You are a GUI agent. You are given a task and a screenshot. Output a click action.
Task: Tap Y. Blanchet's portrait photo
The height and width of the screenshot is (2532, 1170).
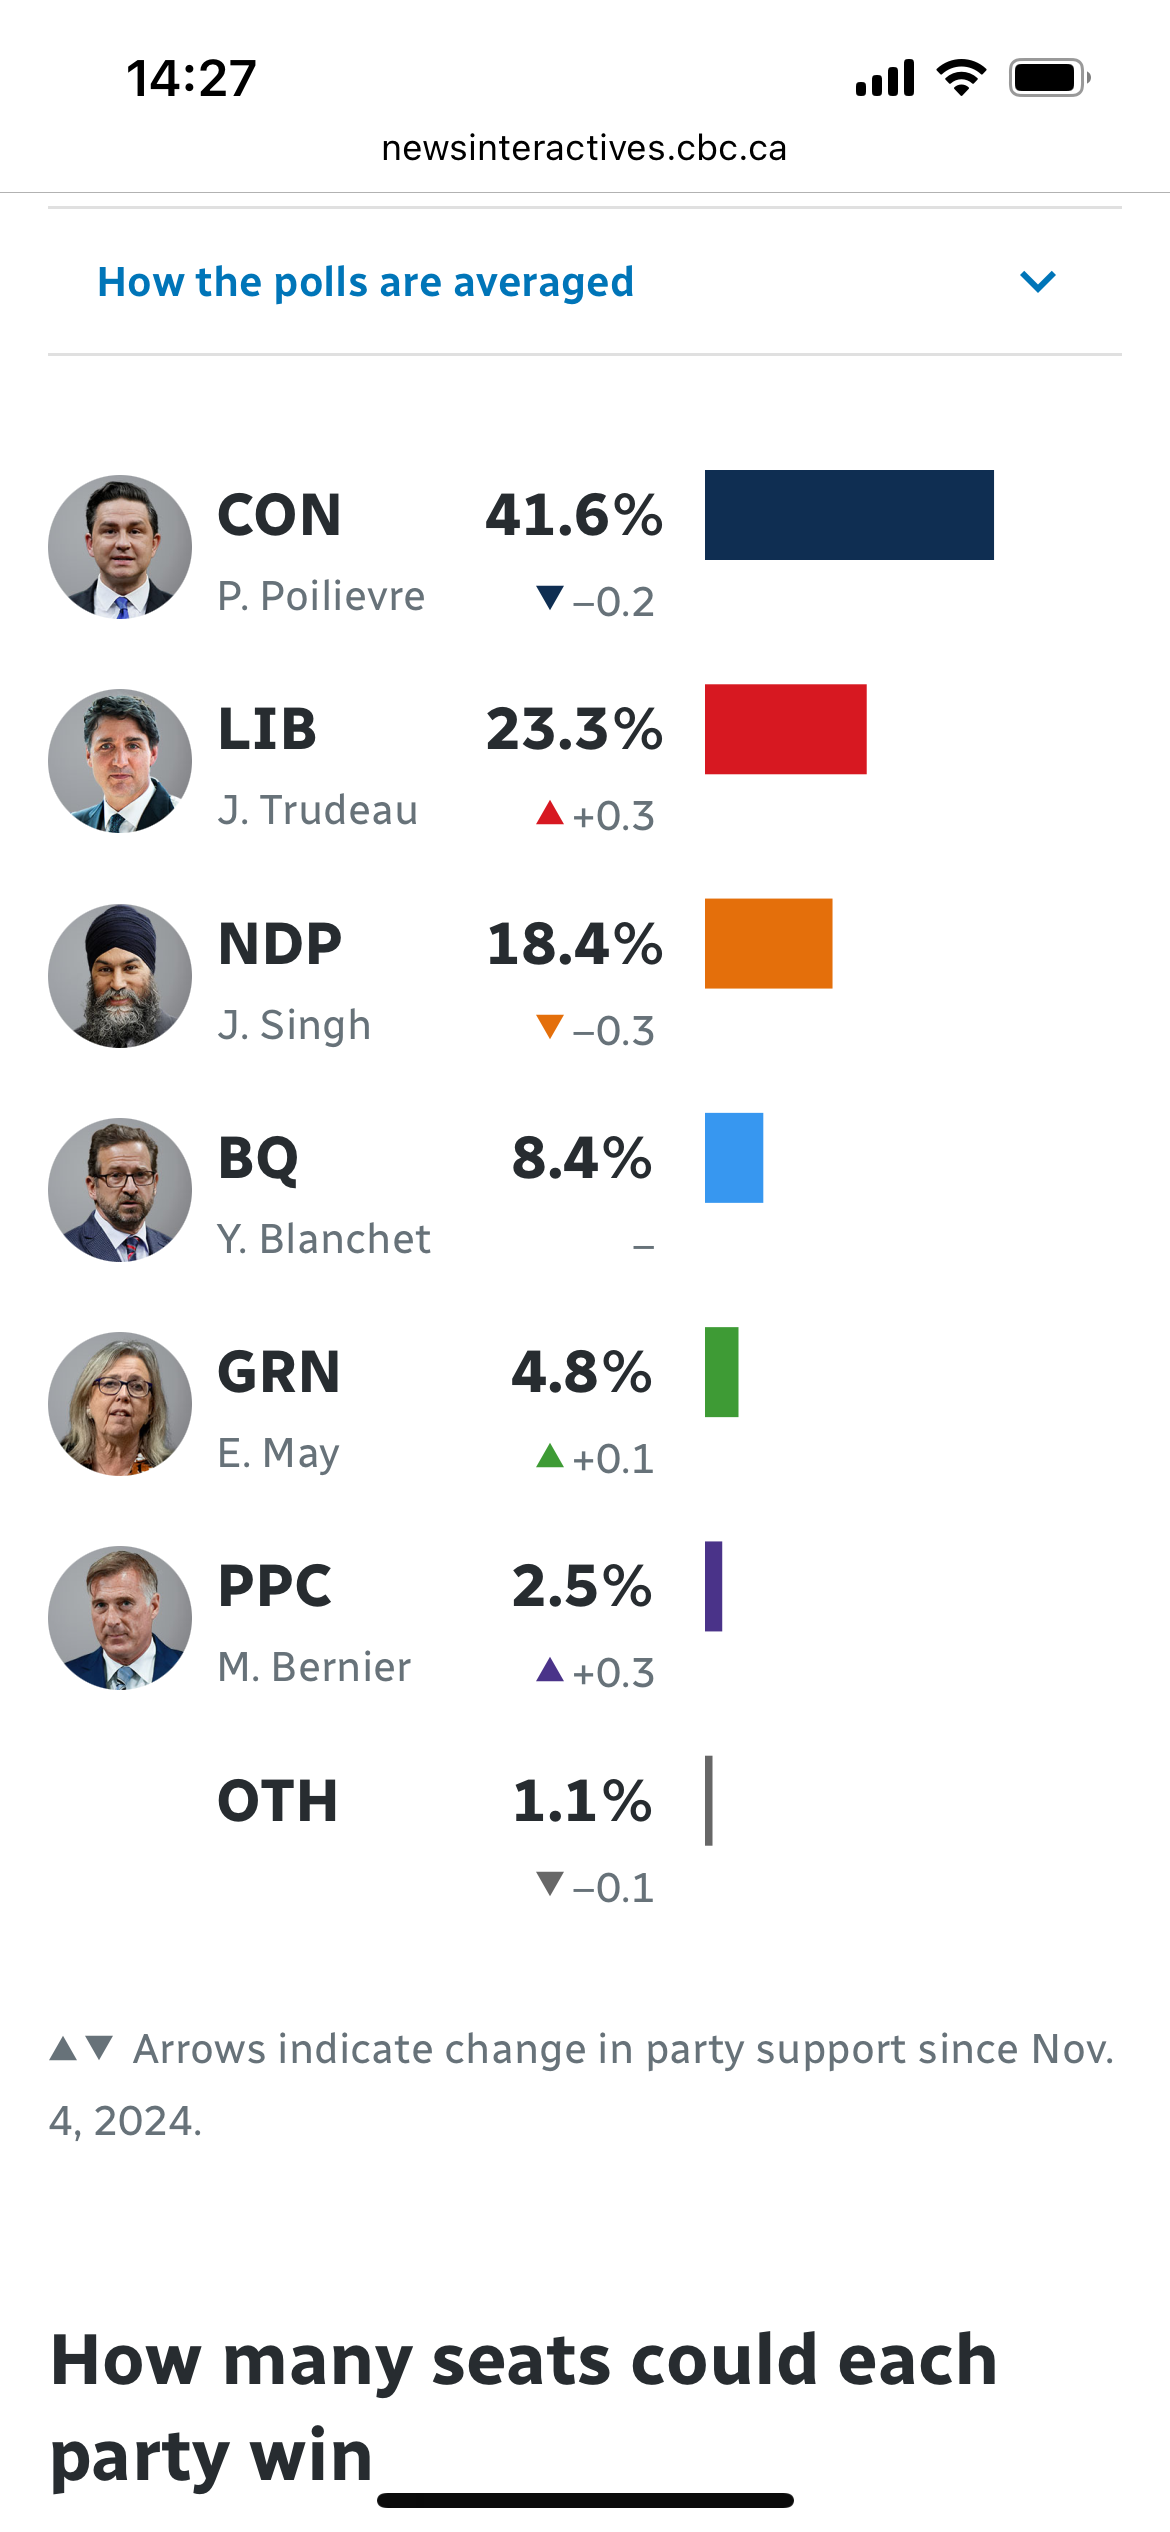(120, 1190)
